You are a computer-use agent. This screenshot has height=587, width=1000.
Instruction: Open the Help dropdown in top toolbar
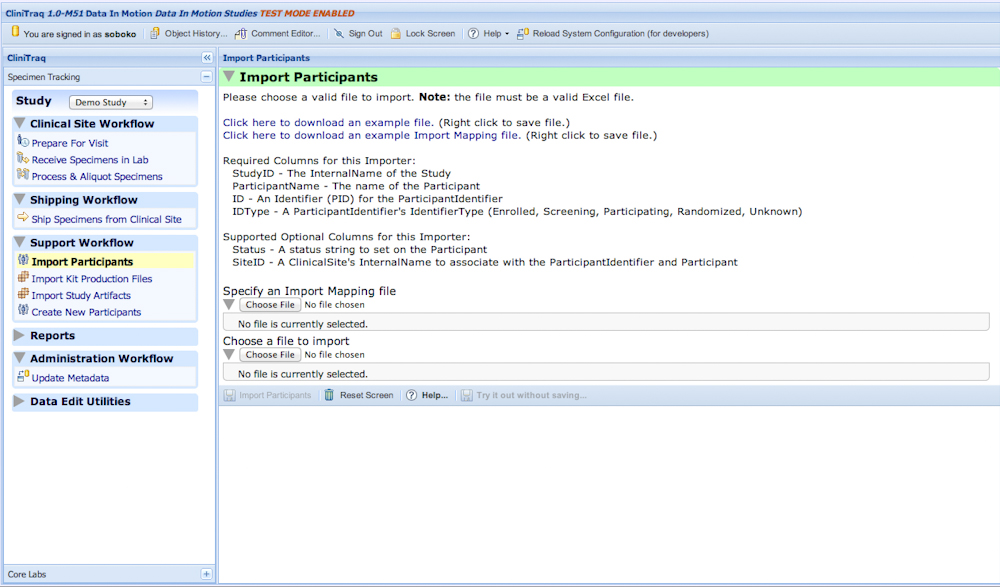[x=490, y=34]
